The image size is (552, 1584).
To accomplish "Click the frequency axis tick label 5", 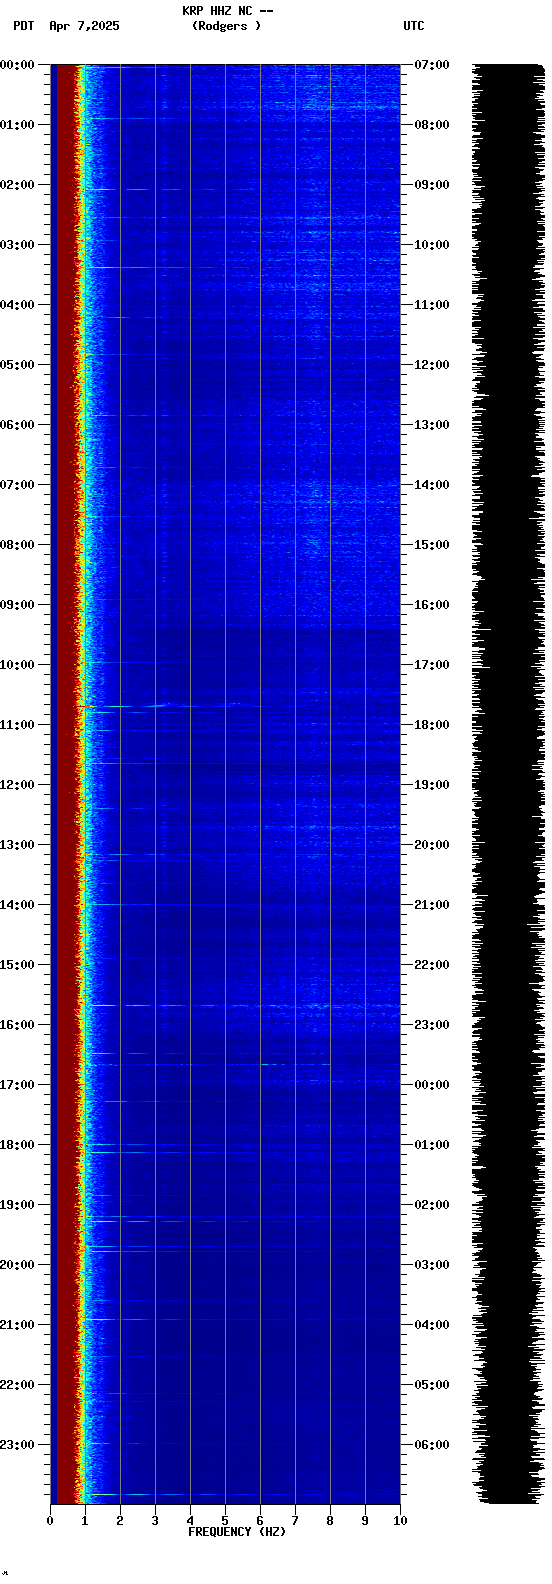I will (225, 1521).
